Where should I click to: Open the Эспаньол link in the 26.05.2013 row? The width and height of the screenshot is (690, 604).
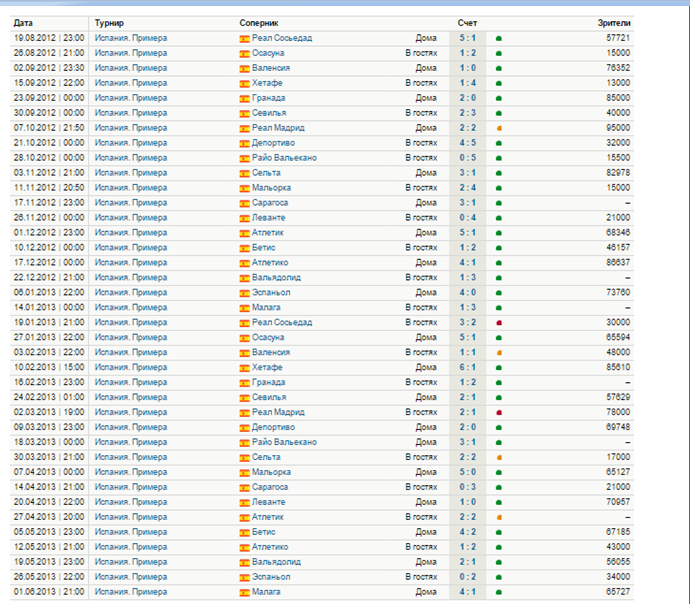pyautogui.click(x=271, y=577)
